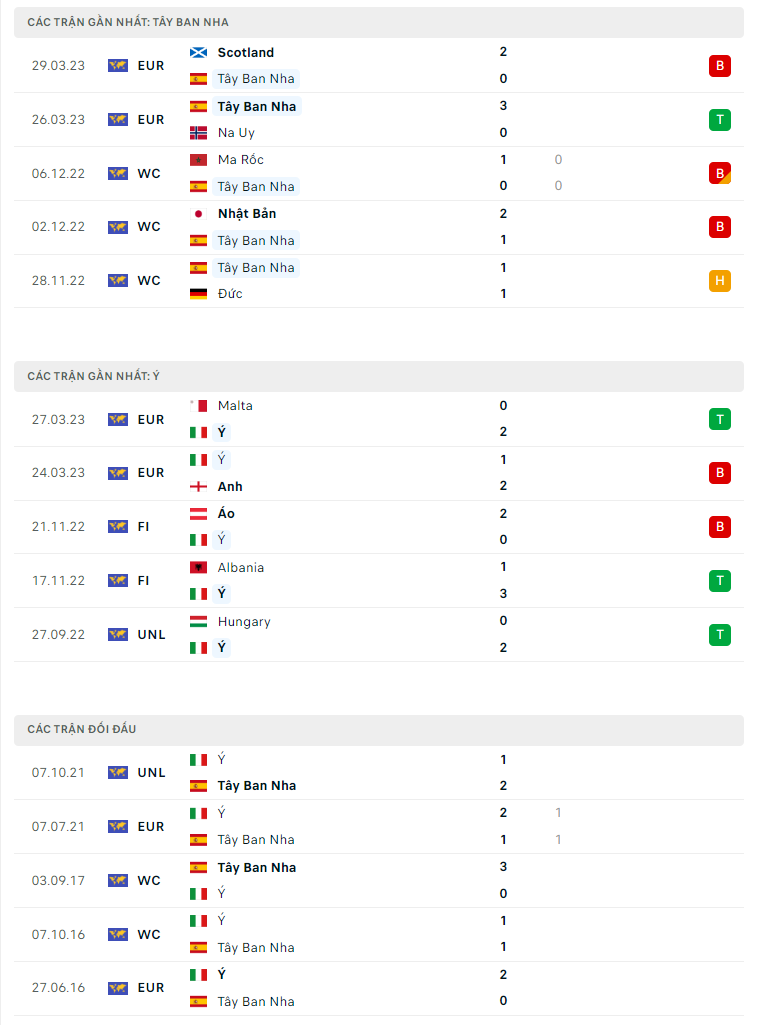The height and width of the screenshot is (1025, 757).
Task: Click the Malta flag icon
Action: [x=198, y=405]
